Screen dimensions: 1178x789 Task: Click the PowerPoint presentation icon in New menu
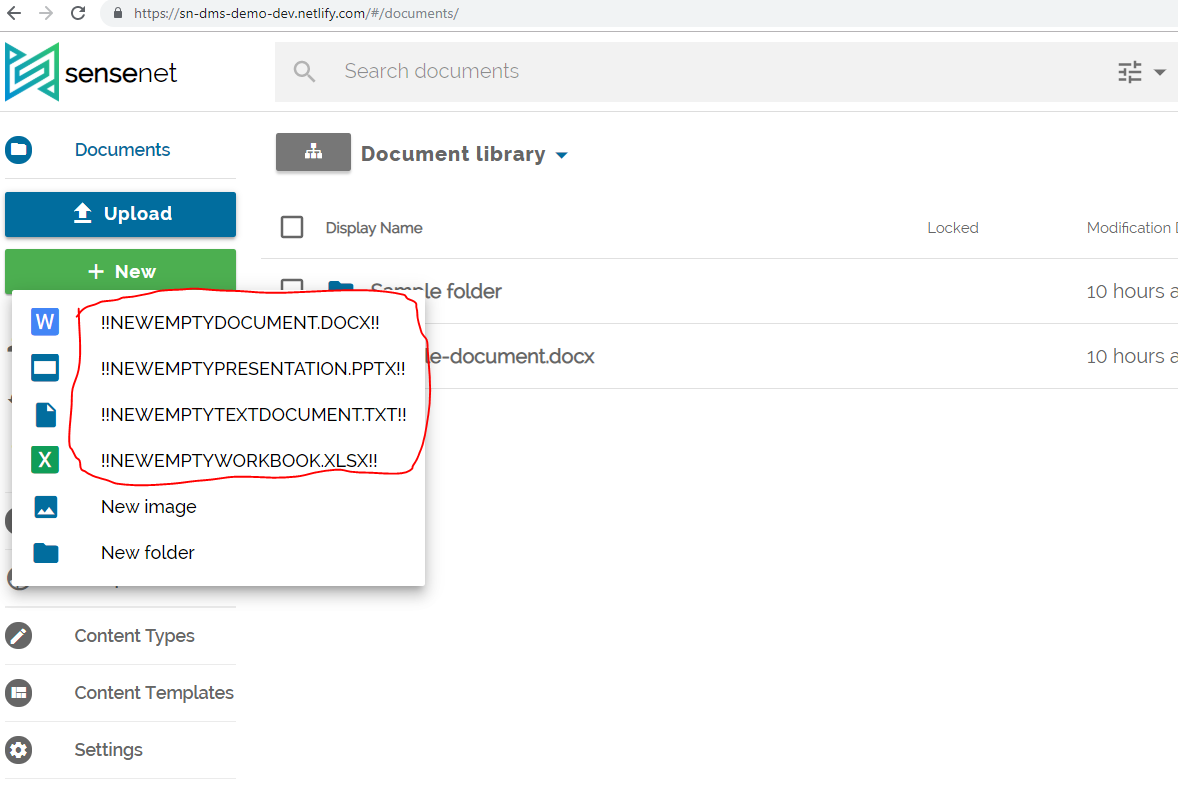coord(45,367)
